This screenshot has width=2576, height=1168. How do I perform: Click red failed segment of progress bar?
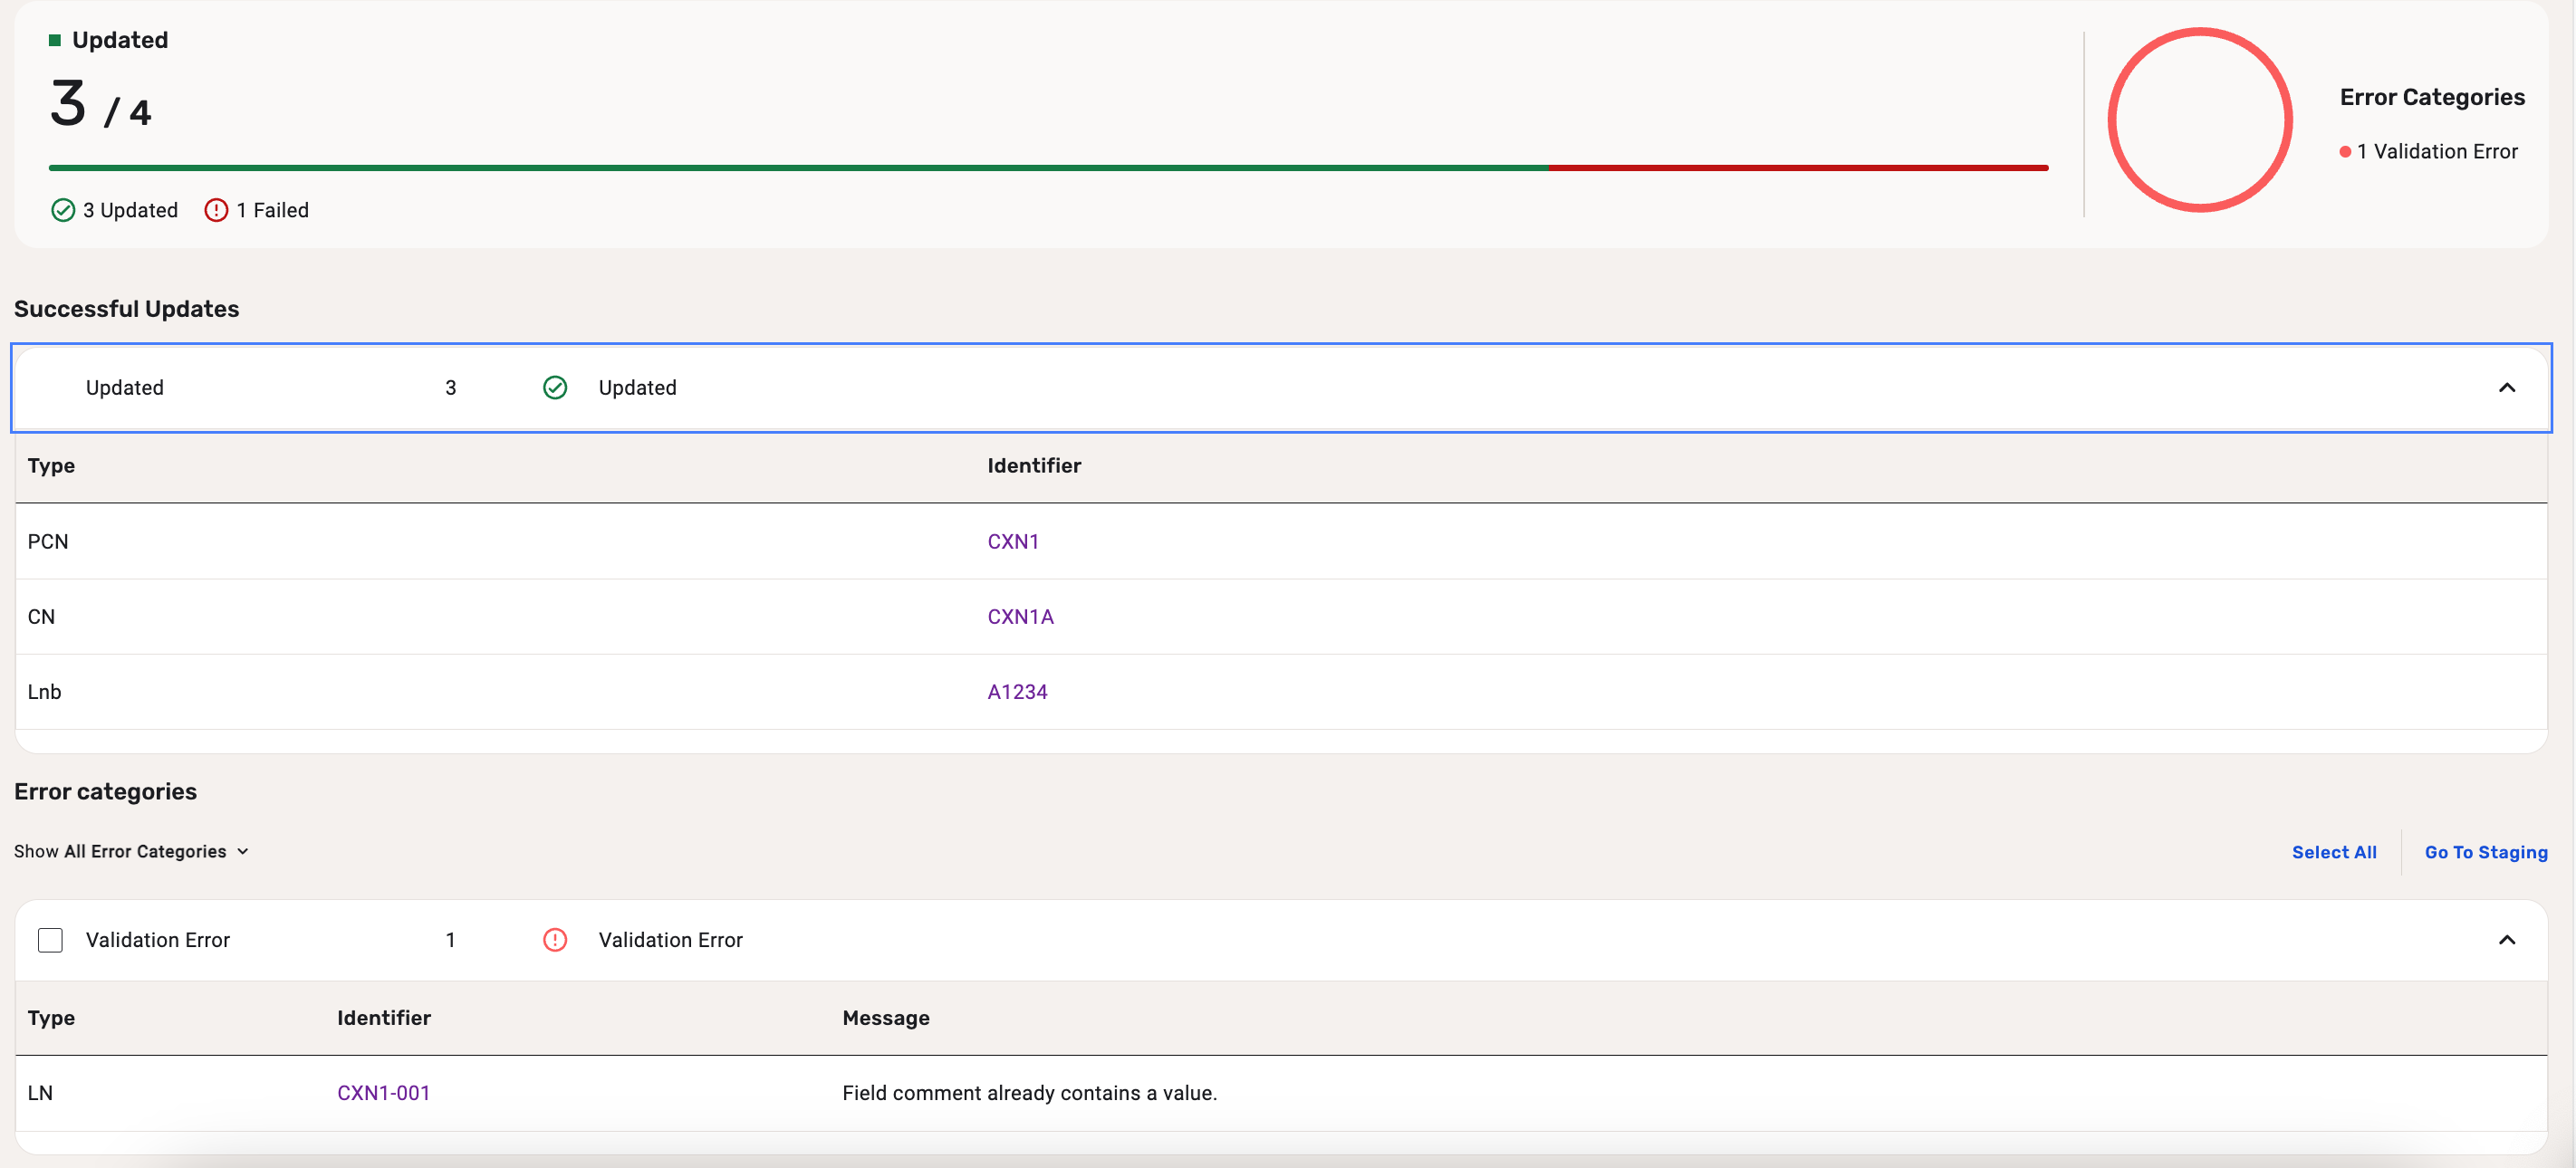pyautogui.click(x=1798, y=168)
